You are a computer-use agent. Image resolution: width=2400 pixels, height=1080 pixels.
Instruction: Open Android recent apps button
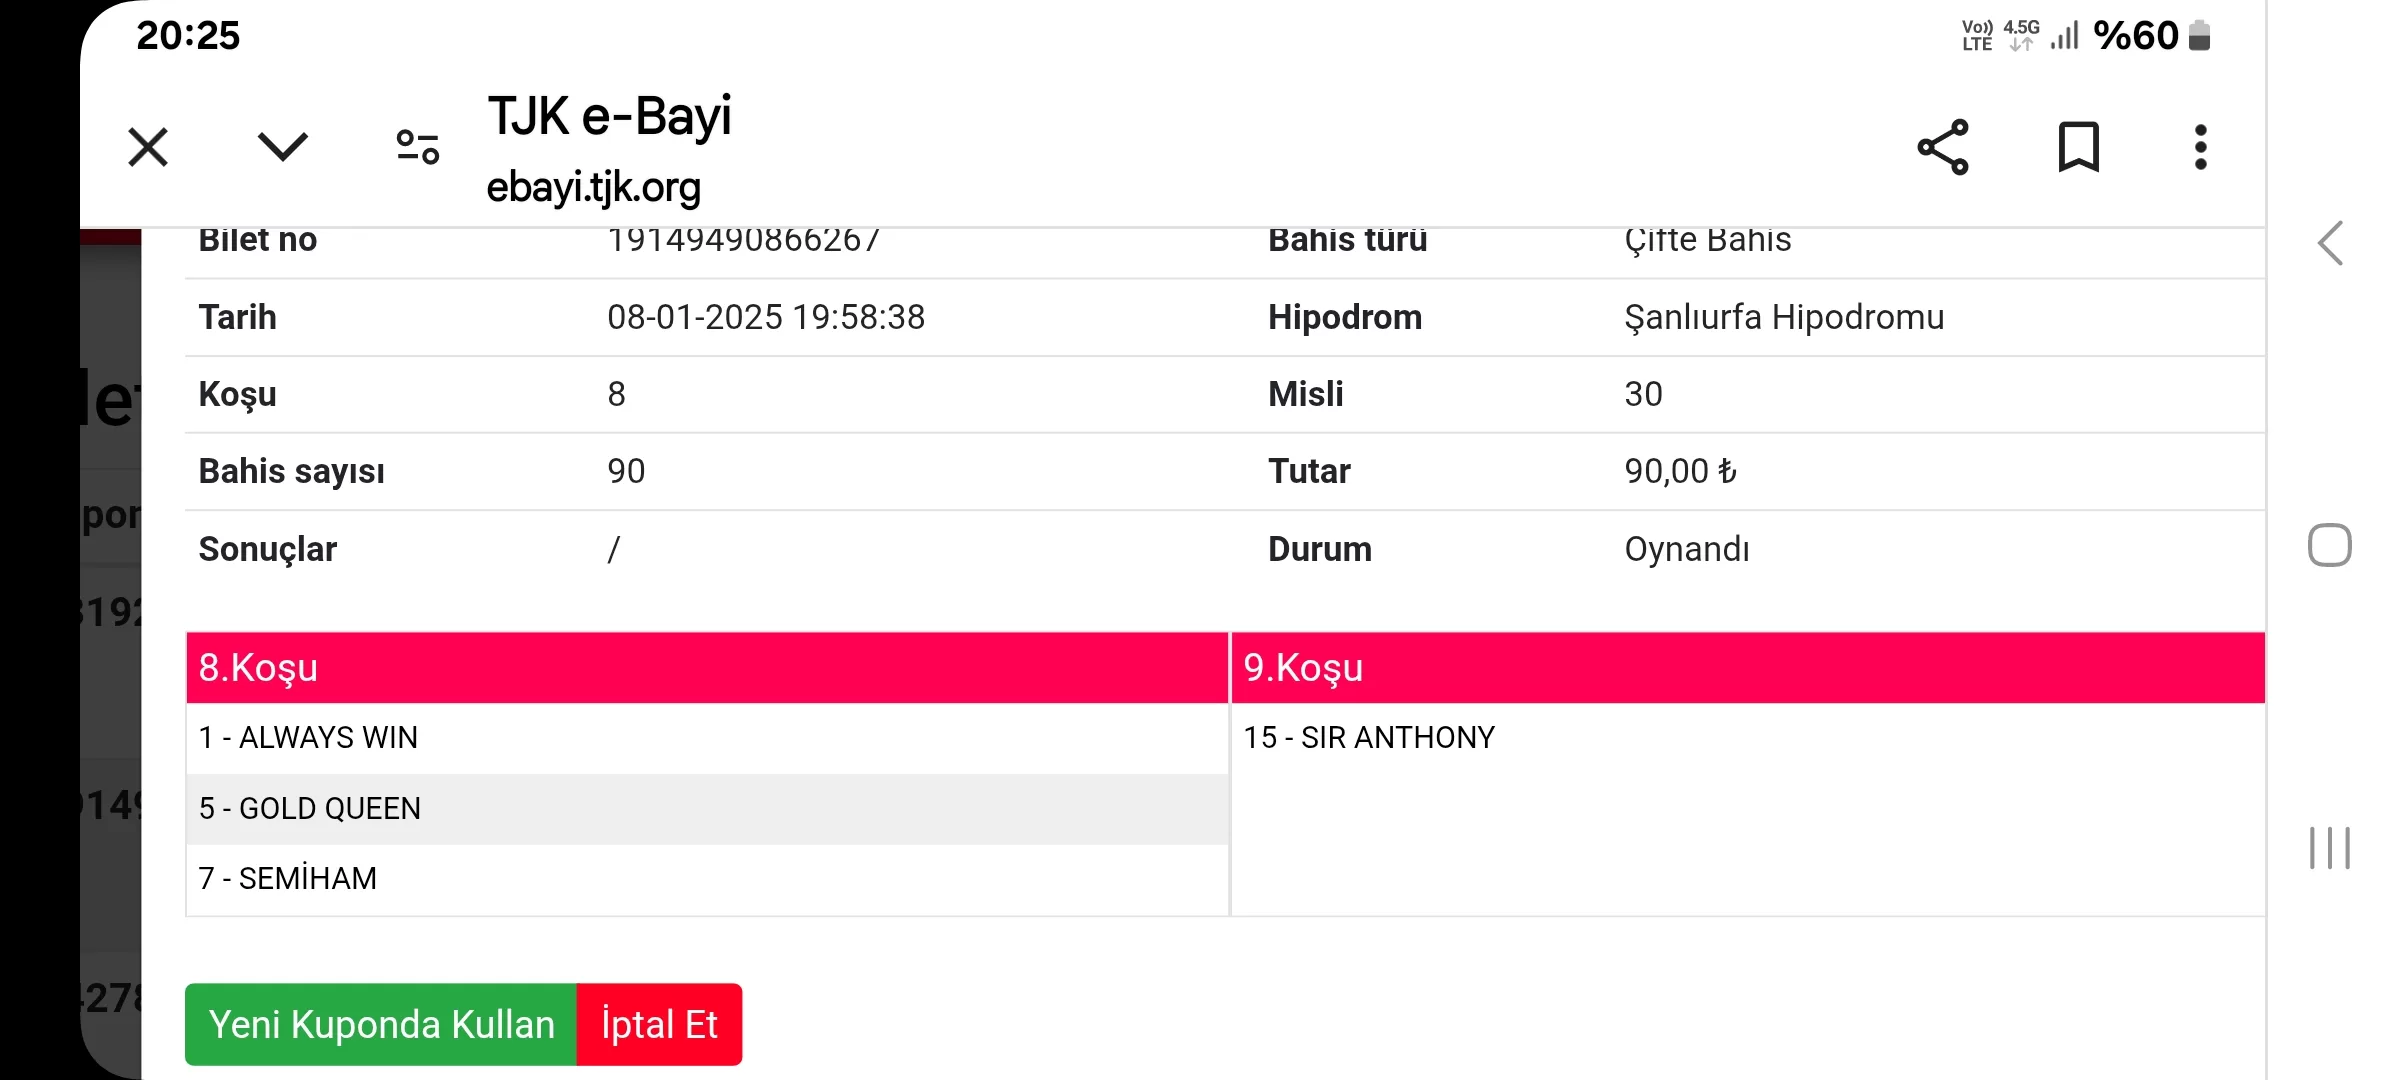coord(2329,848)
